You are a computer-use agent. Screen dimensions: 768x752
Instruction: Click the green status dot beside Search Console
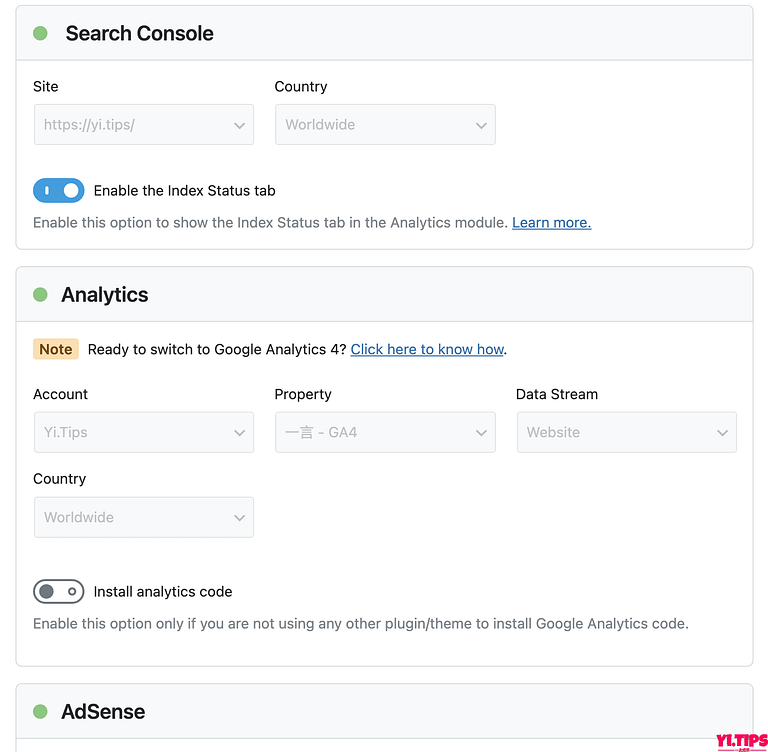pos(40,33)
